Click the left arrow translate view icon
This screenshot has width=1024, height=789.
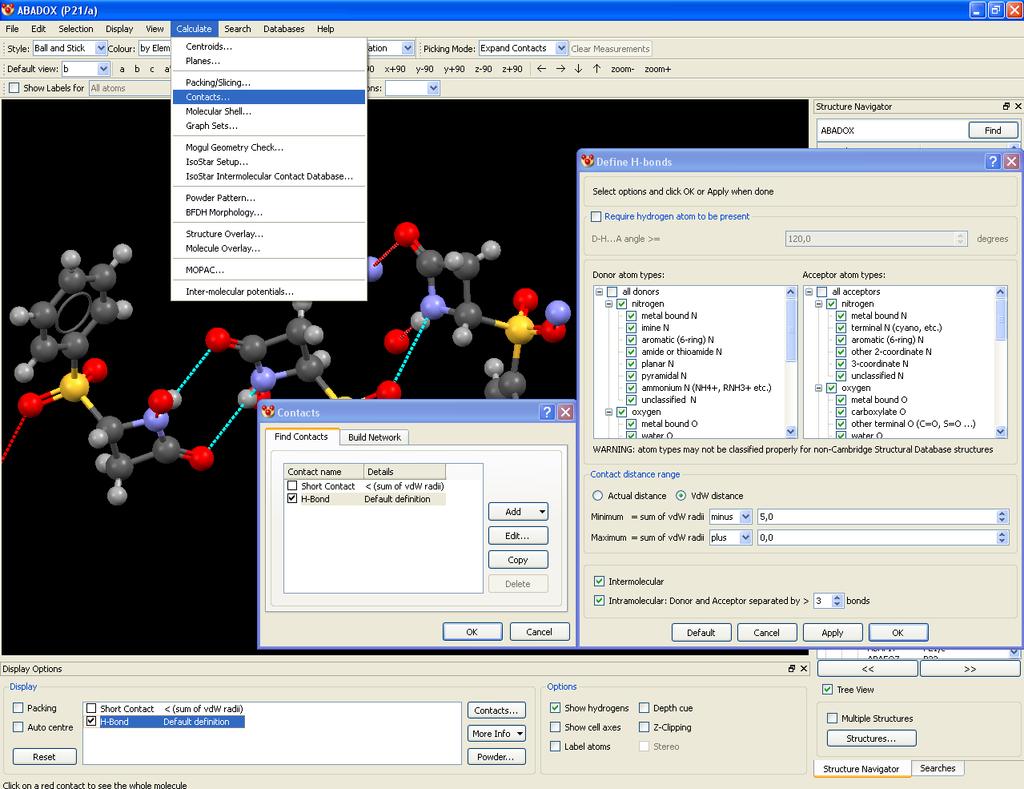pyautogui.click(x=541, y=69)
